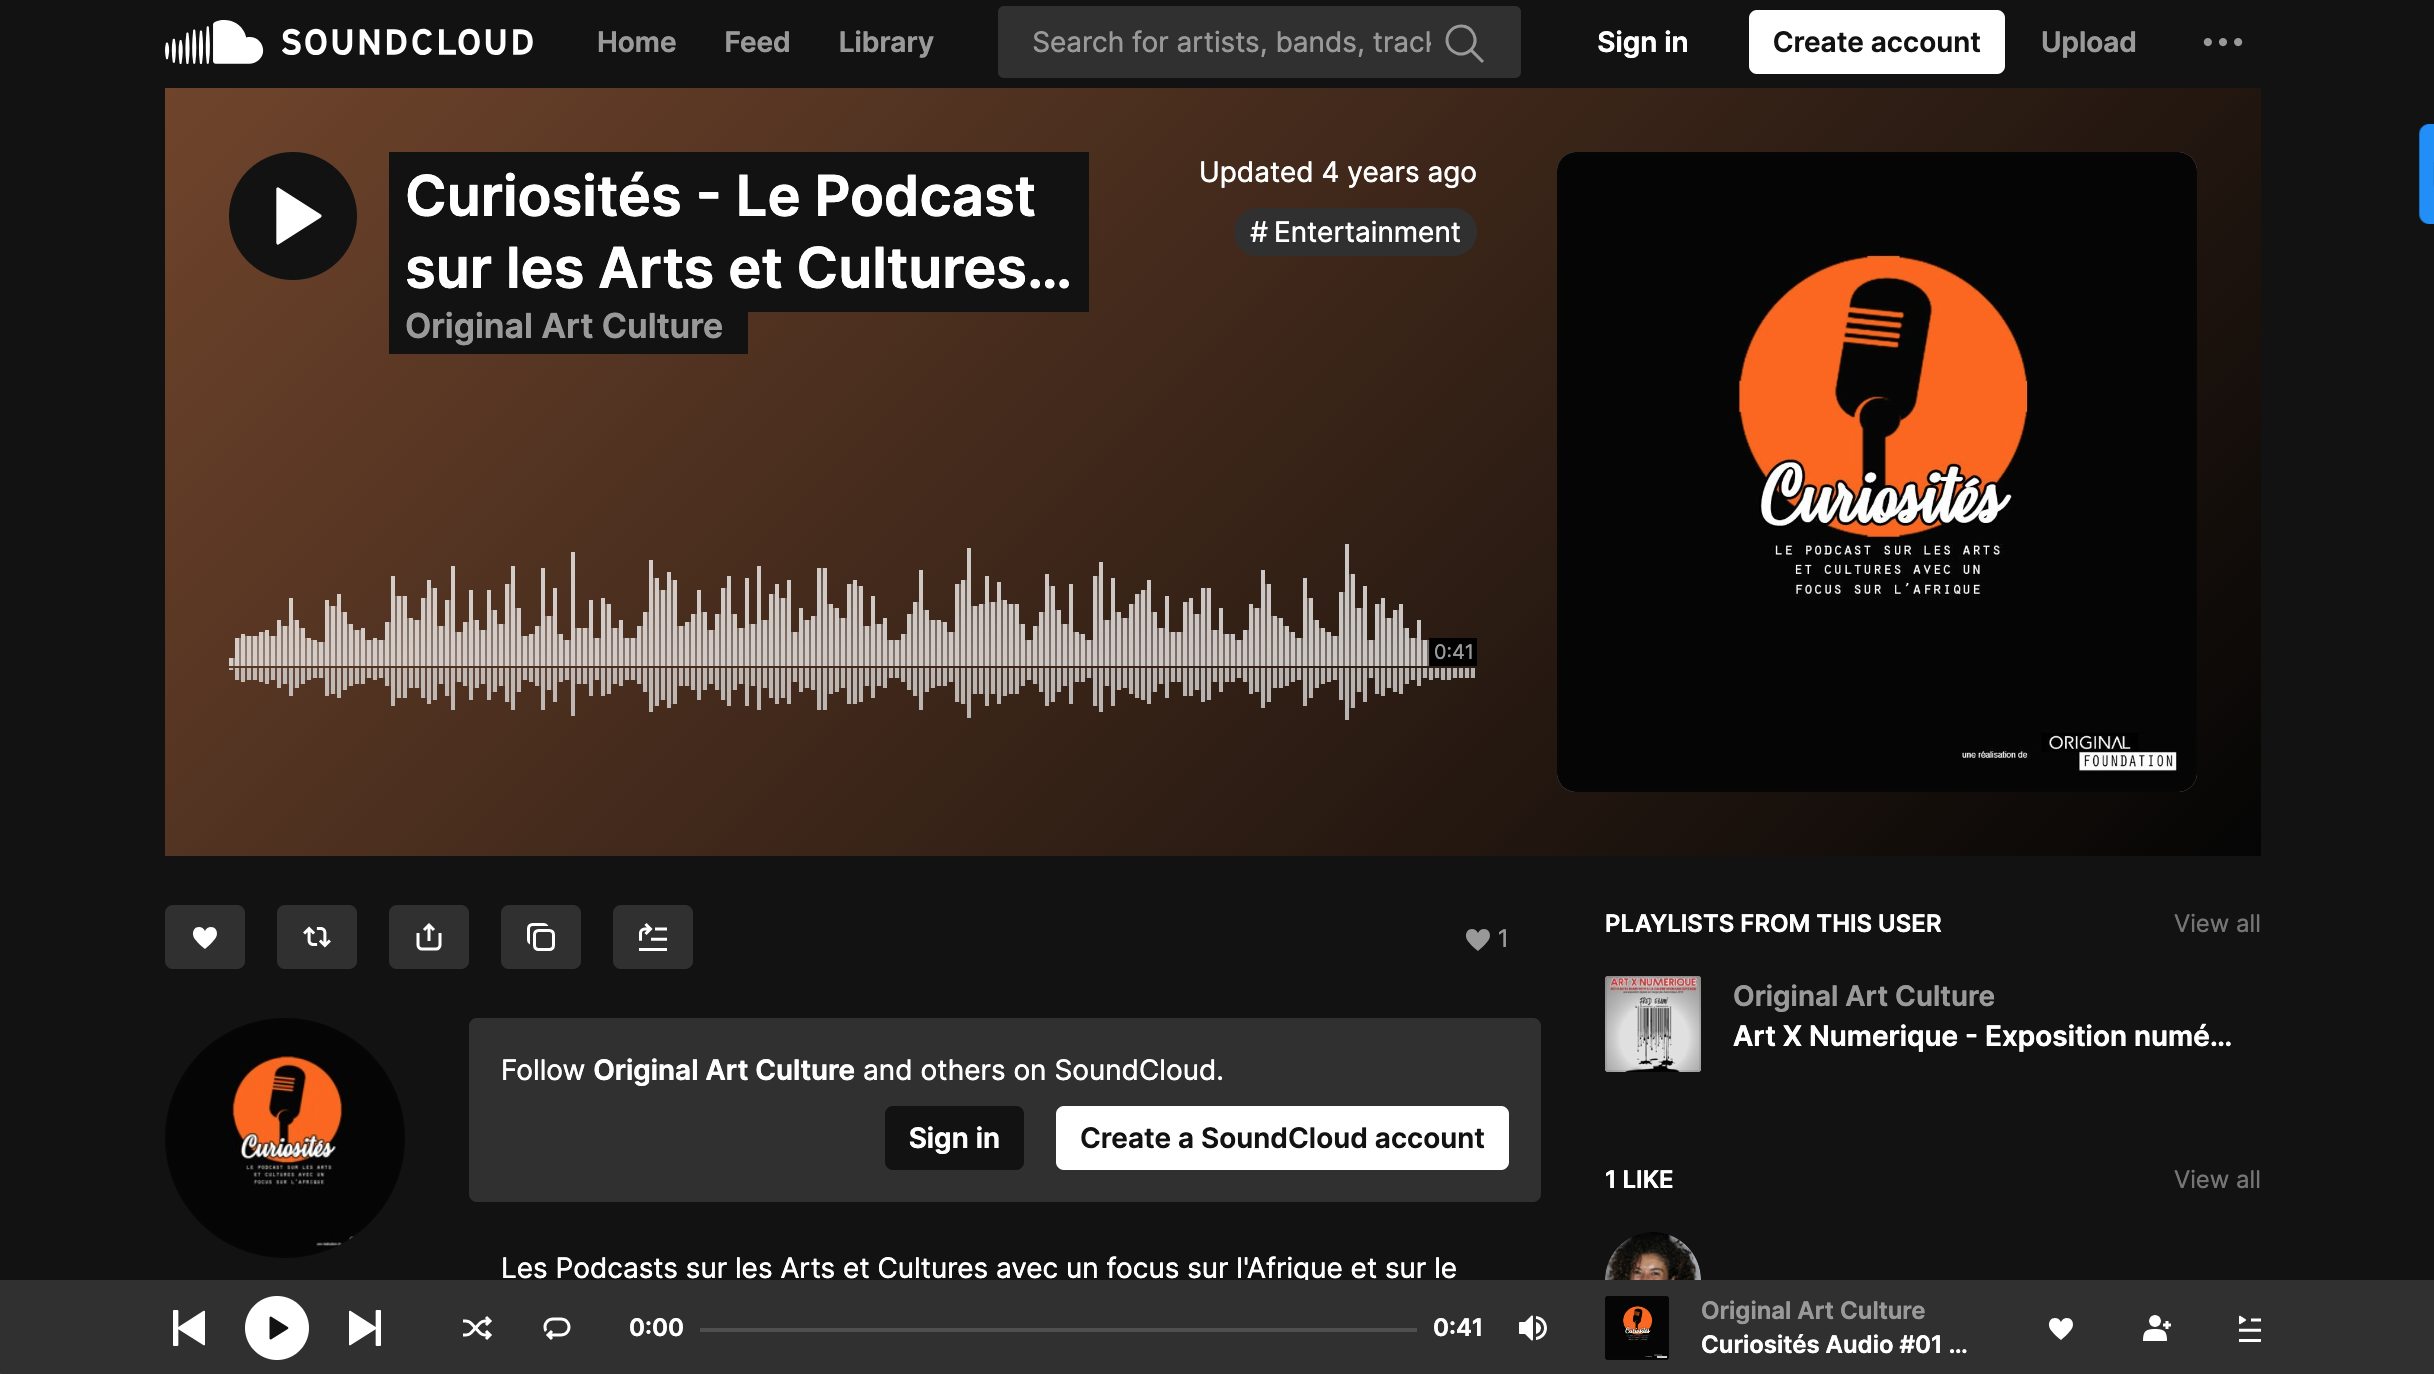View all playlists from this user

coord(2217,924)
